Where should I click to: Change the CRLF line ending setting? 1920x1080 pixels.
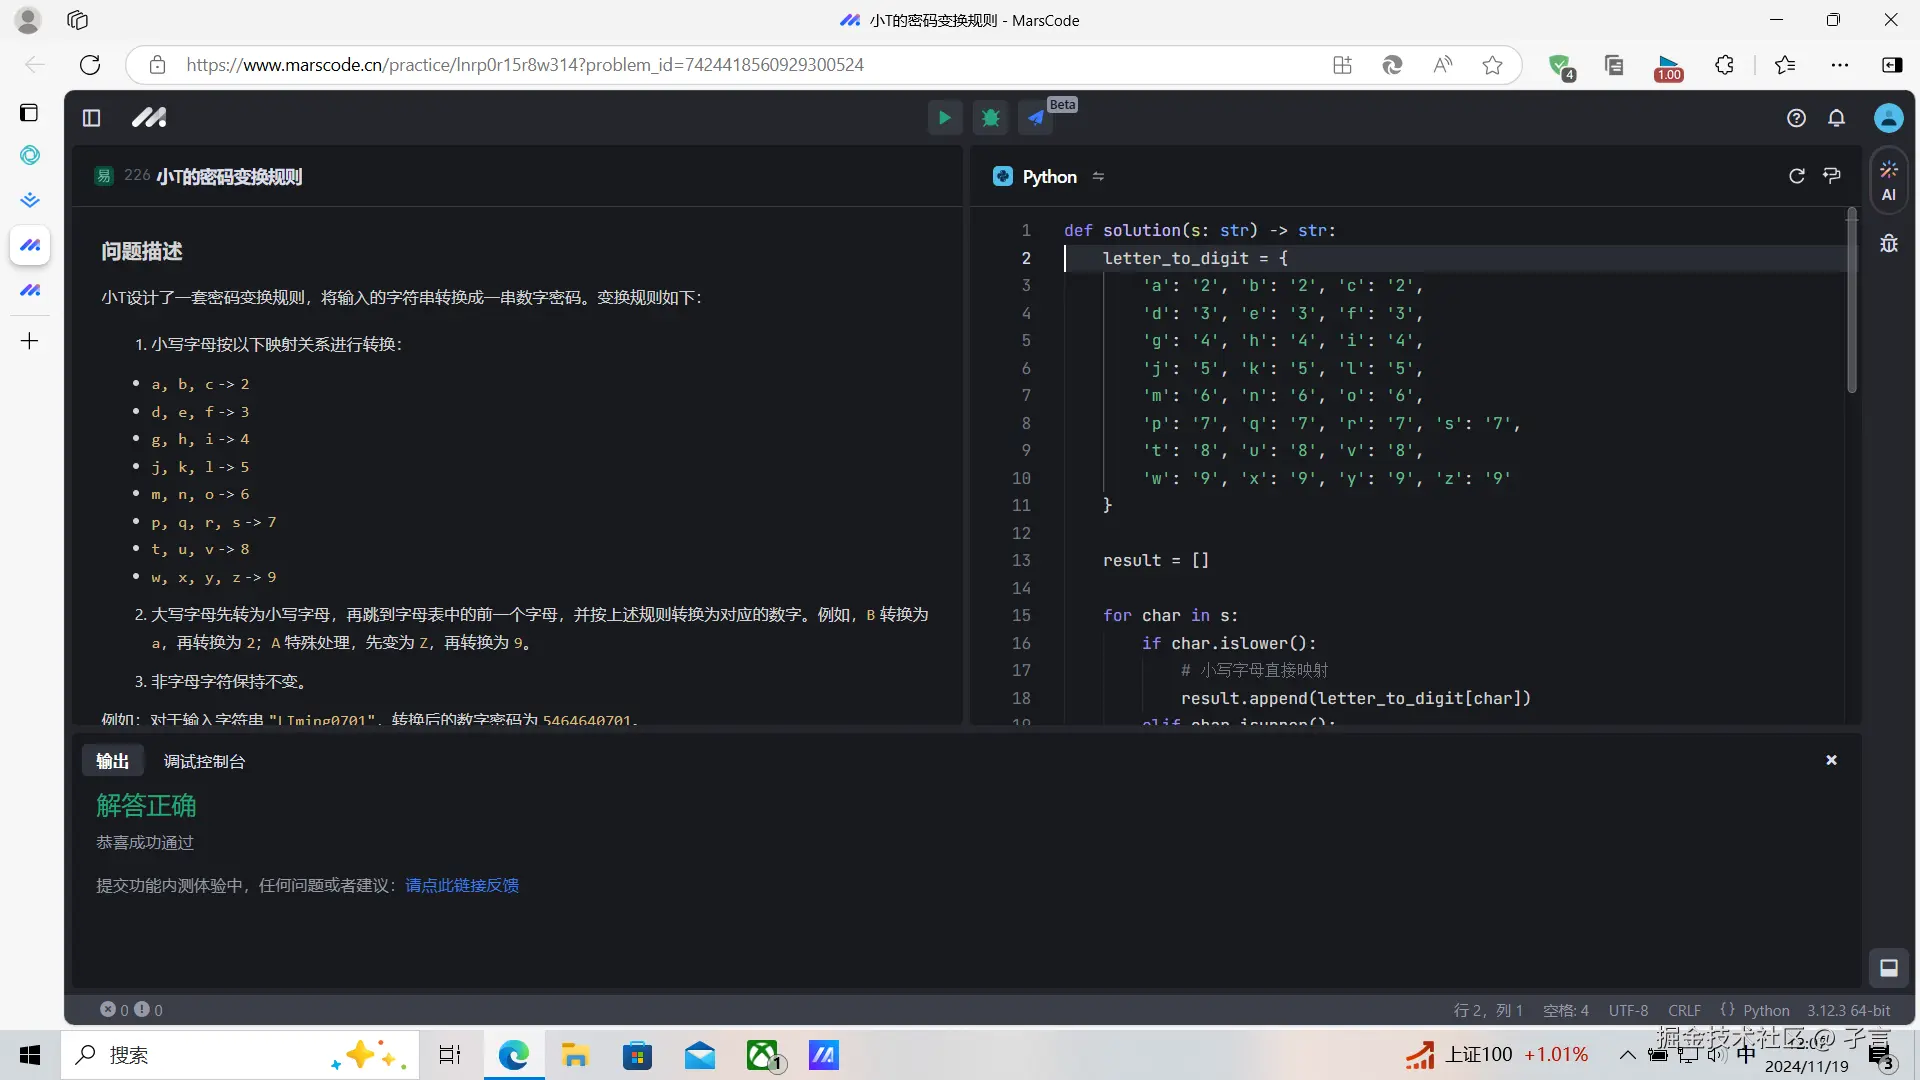1684,1011
